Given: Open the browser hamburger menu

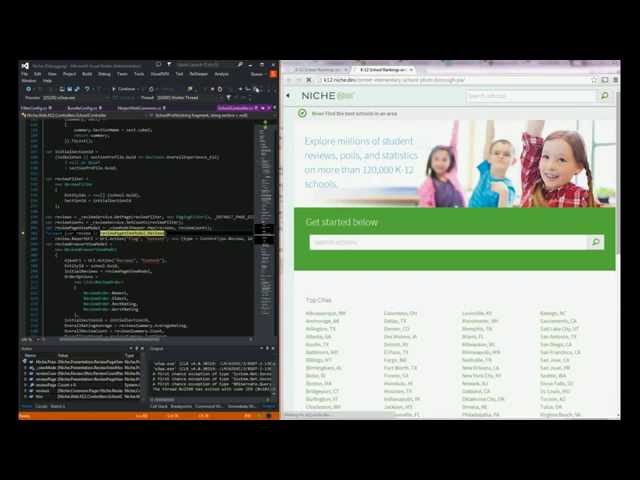Looking at the screenshot, I should coord(616,80).
